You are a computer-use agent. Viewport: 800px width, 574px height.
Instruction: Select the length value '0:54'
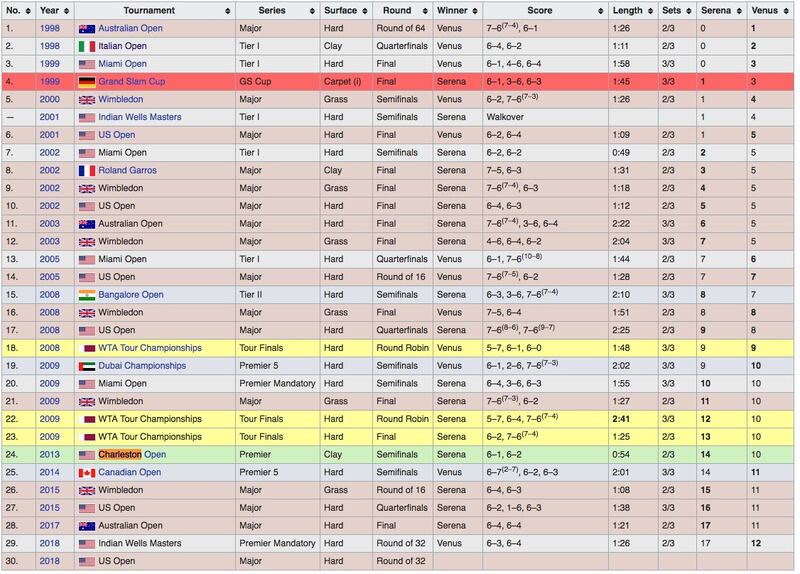pyautogui.click(x=621, y=455)
